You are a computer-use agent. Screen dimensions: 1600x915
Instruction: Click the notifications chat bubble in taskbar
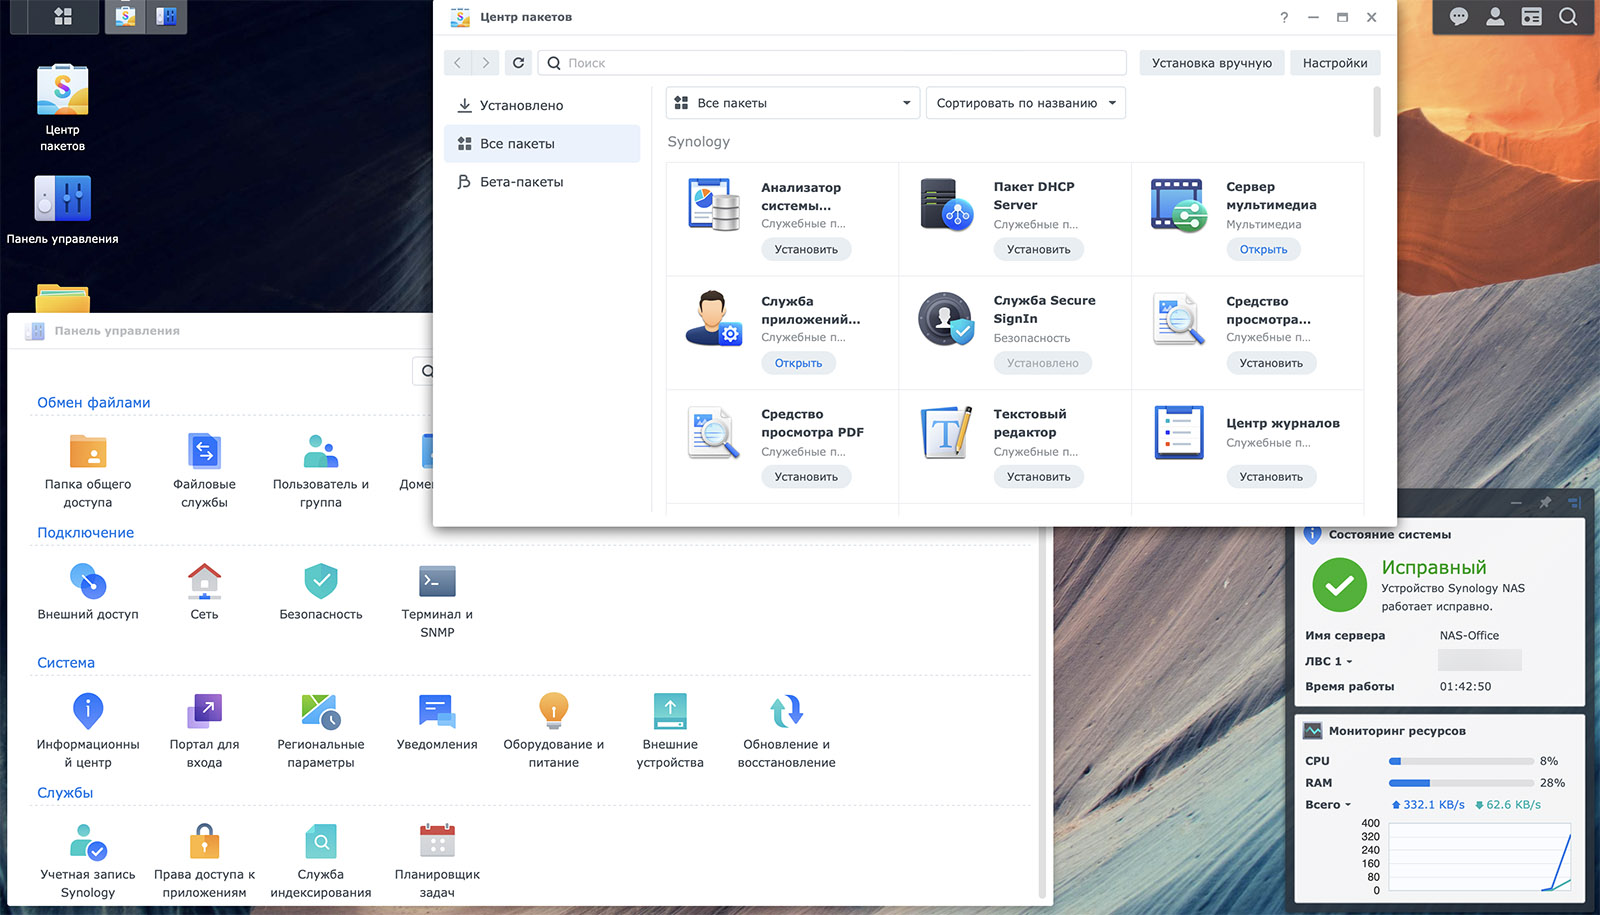[x=1459, y=17]
